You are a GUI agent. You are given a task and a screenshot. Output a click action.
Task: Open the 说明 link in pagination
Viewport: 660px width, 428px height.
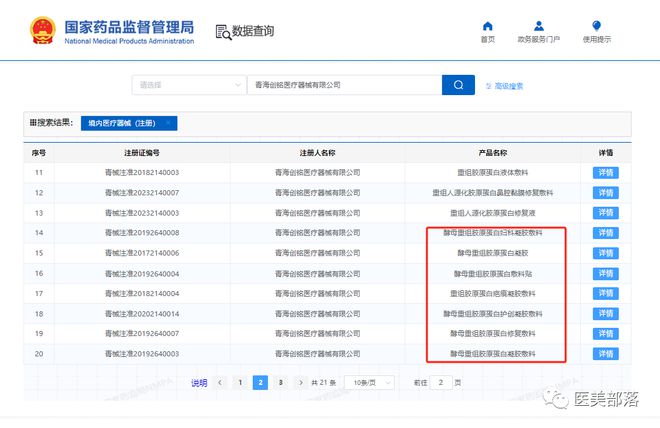pyautogui.click(x=199, y=383)
